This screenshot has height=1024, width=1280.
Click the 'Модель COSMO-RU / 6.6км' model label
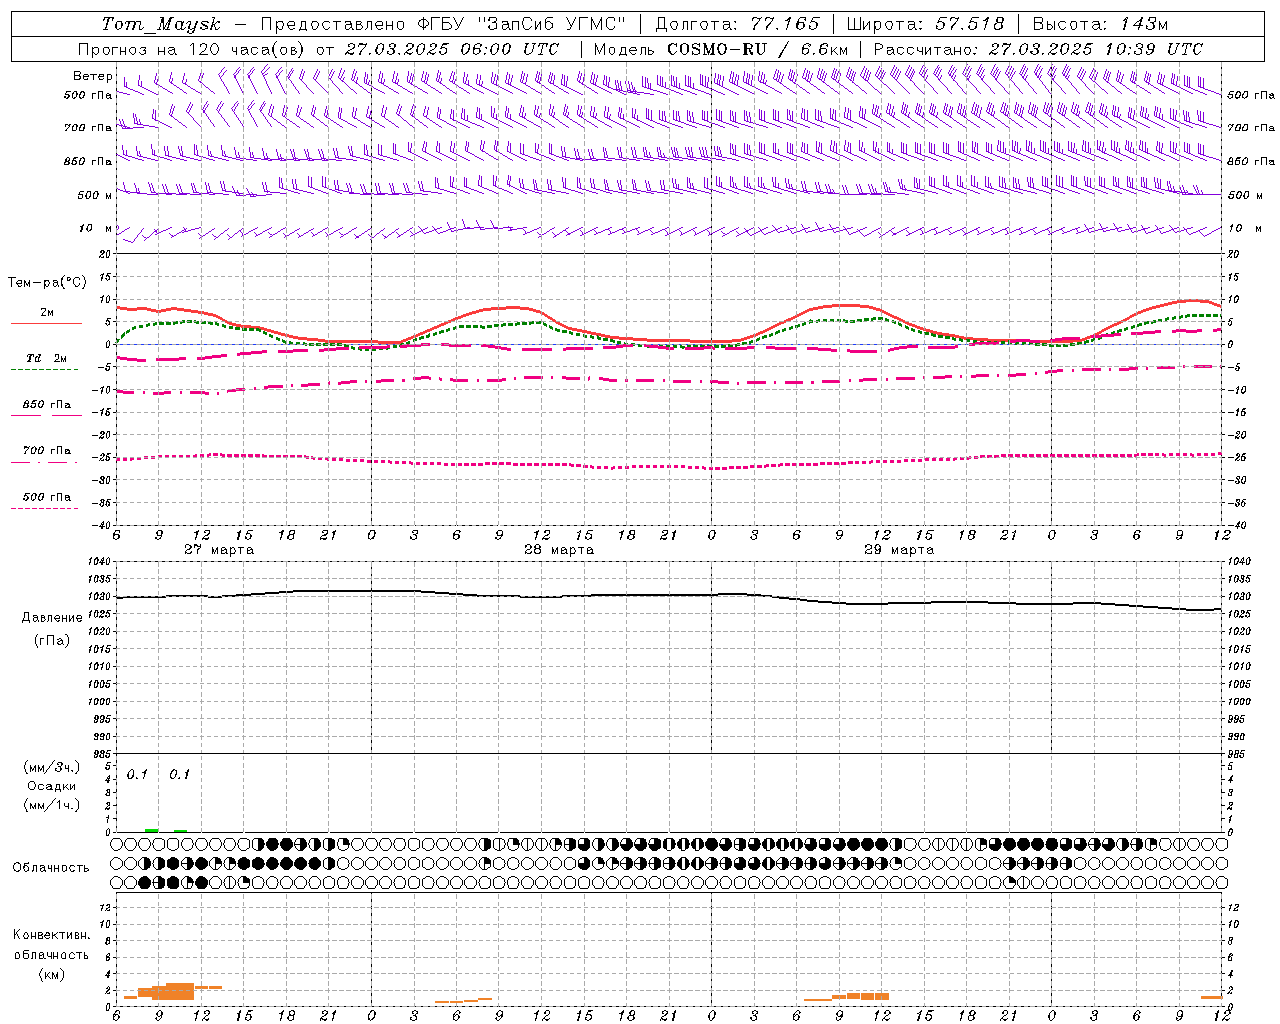click(721, 49)
